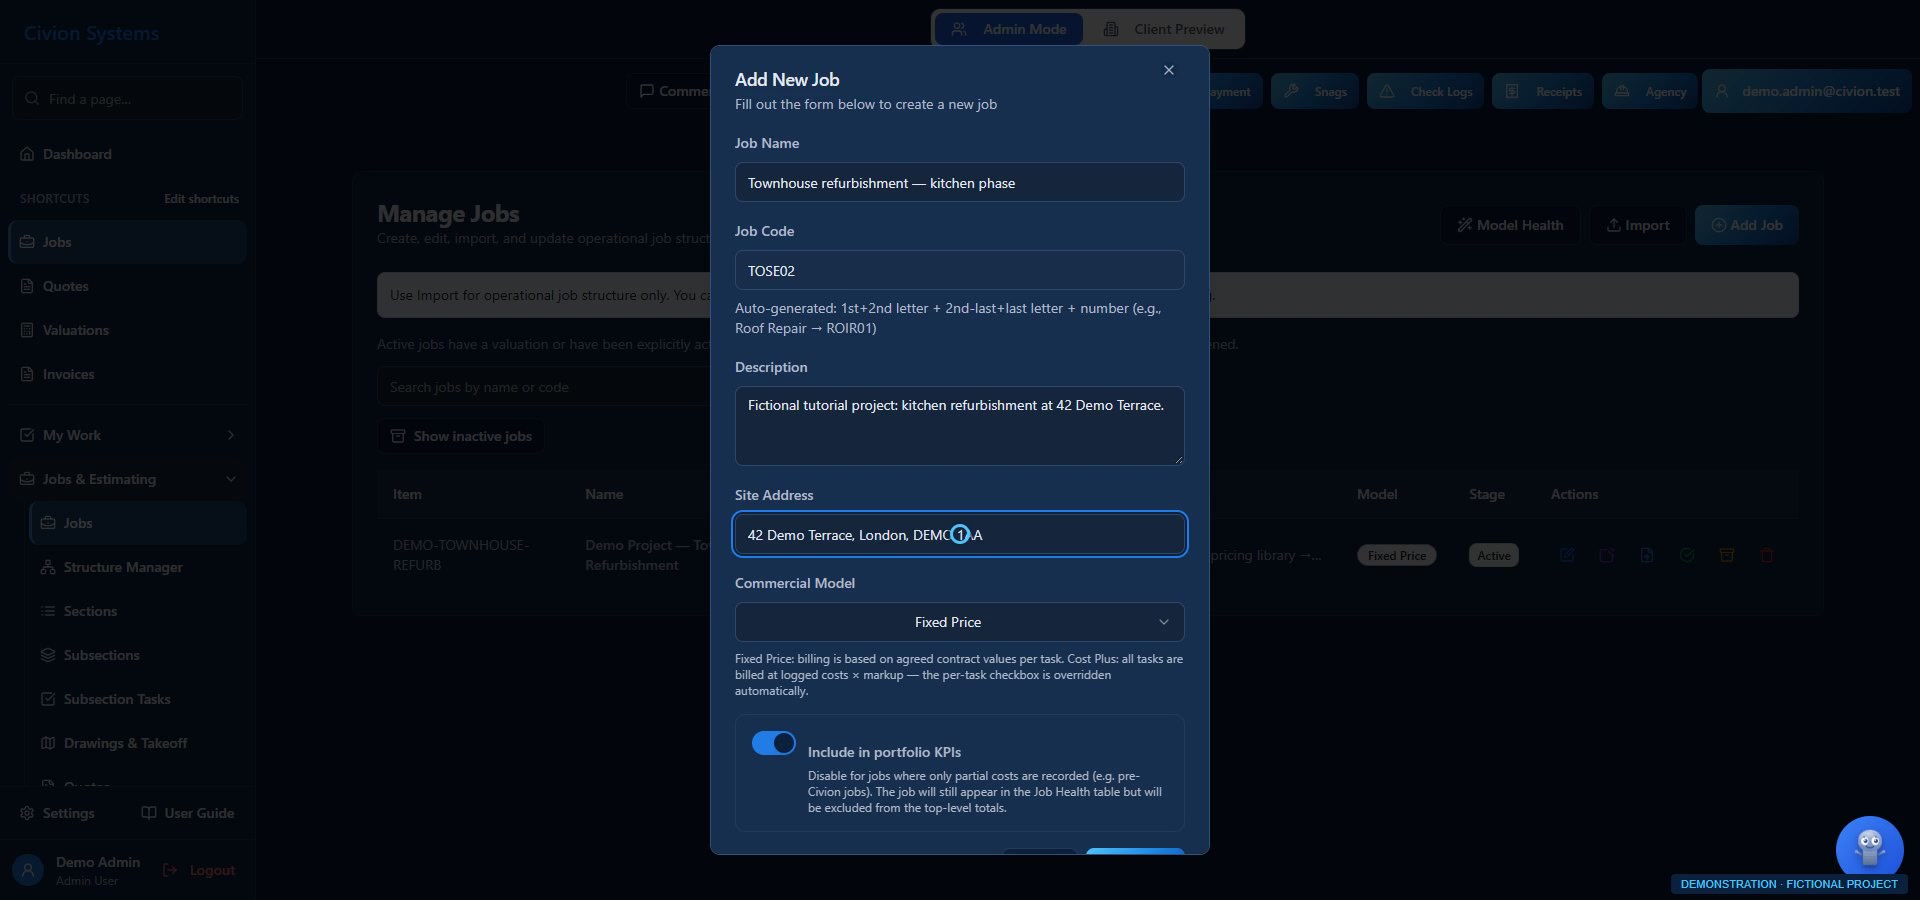Click the Add Job button on the Manage Jobs page
This screenshot has width=1920, height=900.
point(1747,225)
